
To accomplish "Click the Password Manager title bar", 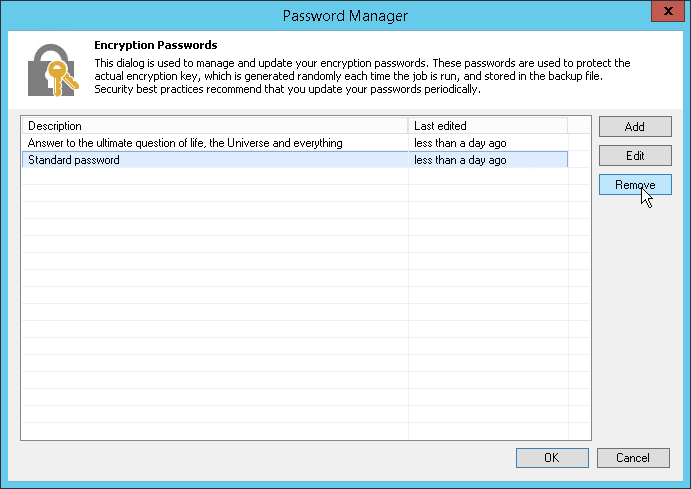I will (x=345, y=16).
